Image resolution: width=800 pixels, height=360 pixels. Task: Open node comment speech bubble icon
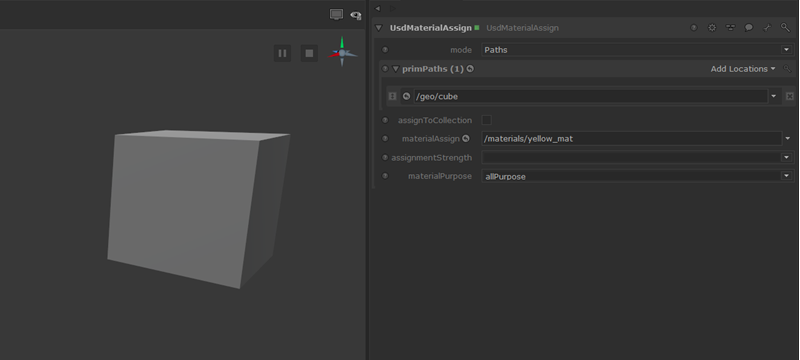click(748, 28)
